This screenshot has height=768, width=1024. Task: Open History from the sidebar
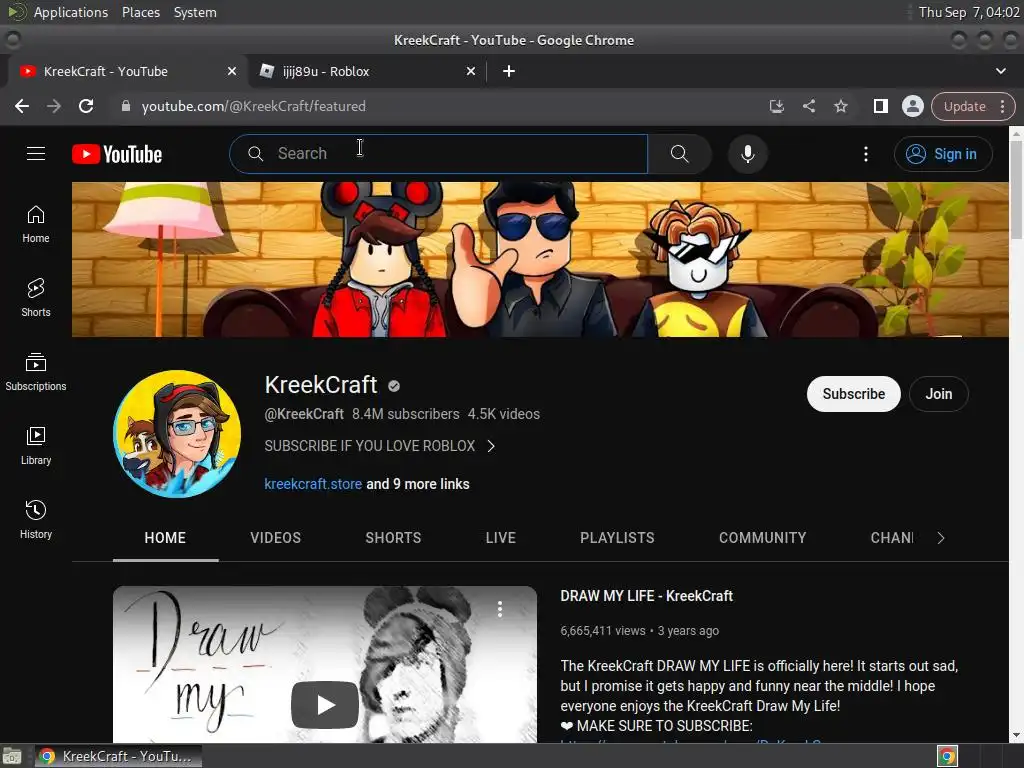tap(36, 519)
